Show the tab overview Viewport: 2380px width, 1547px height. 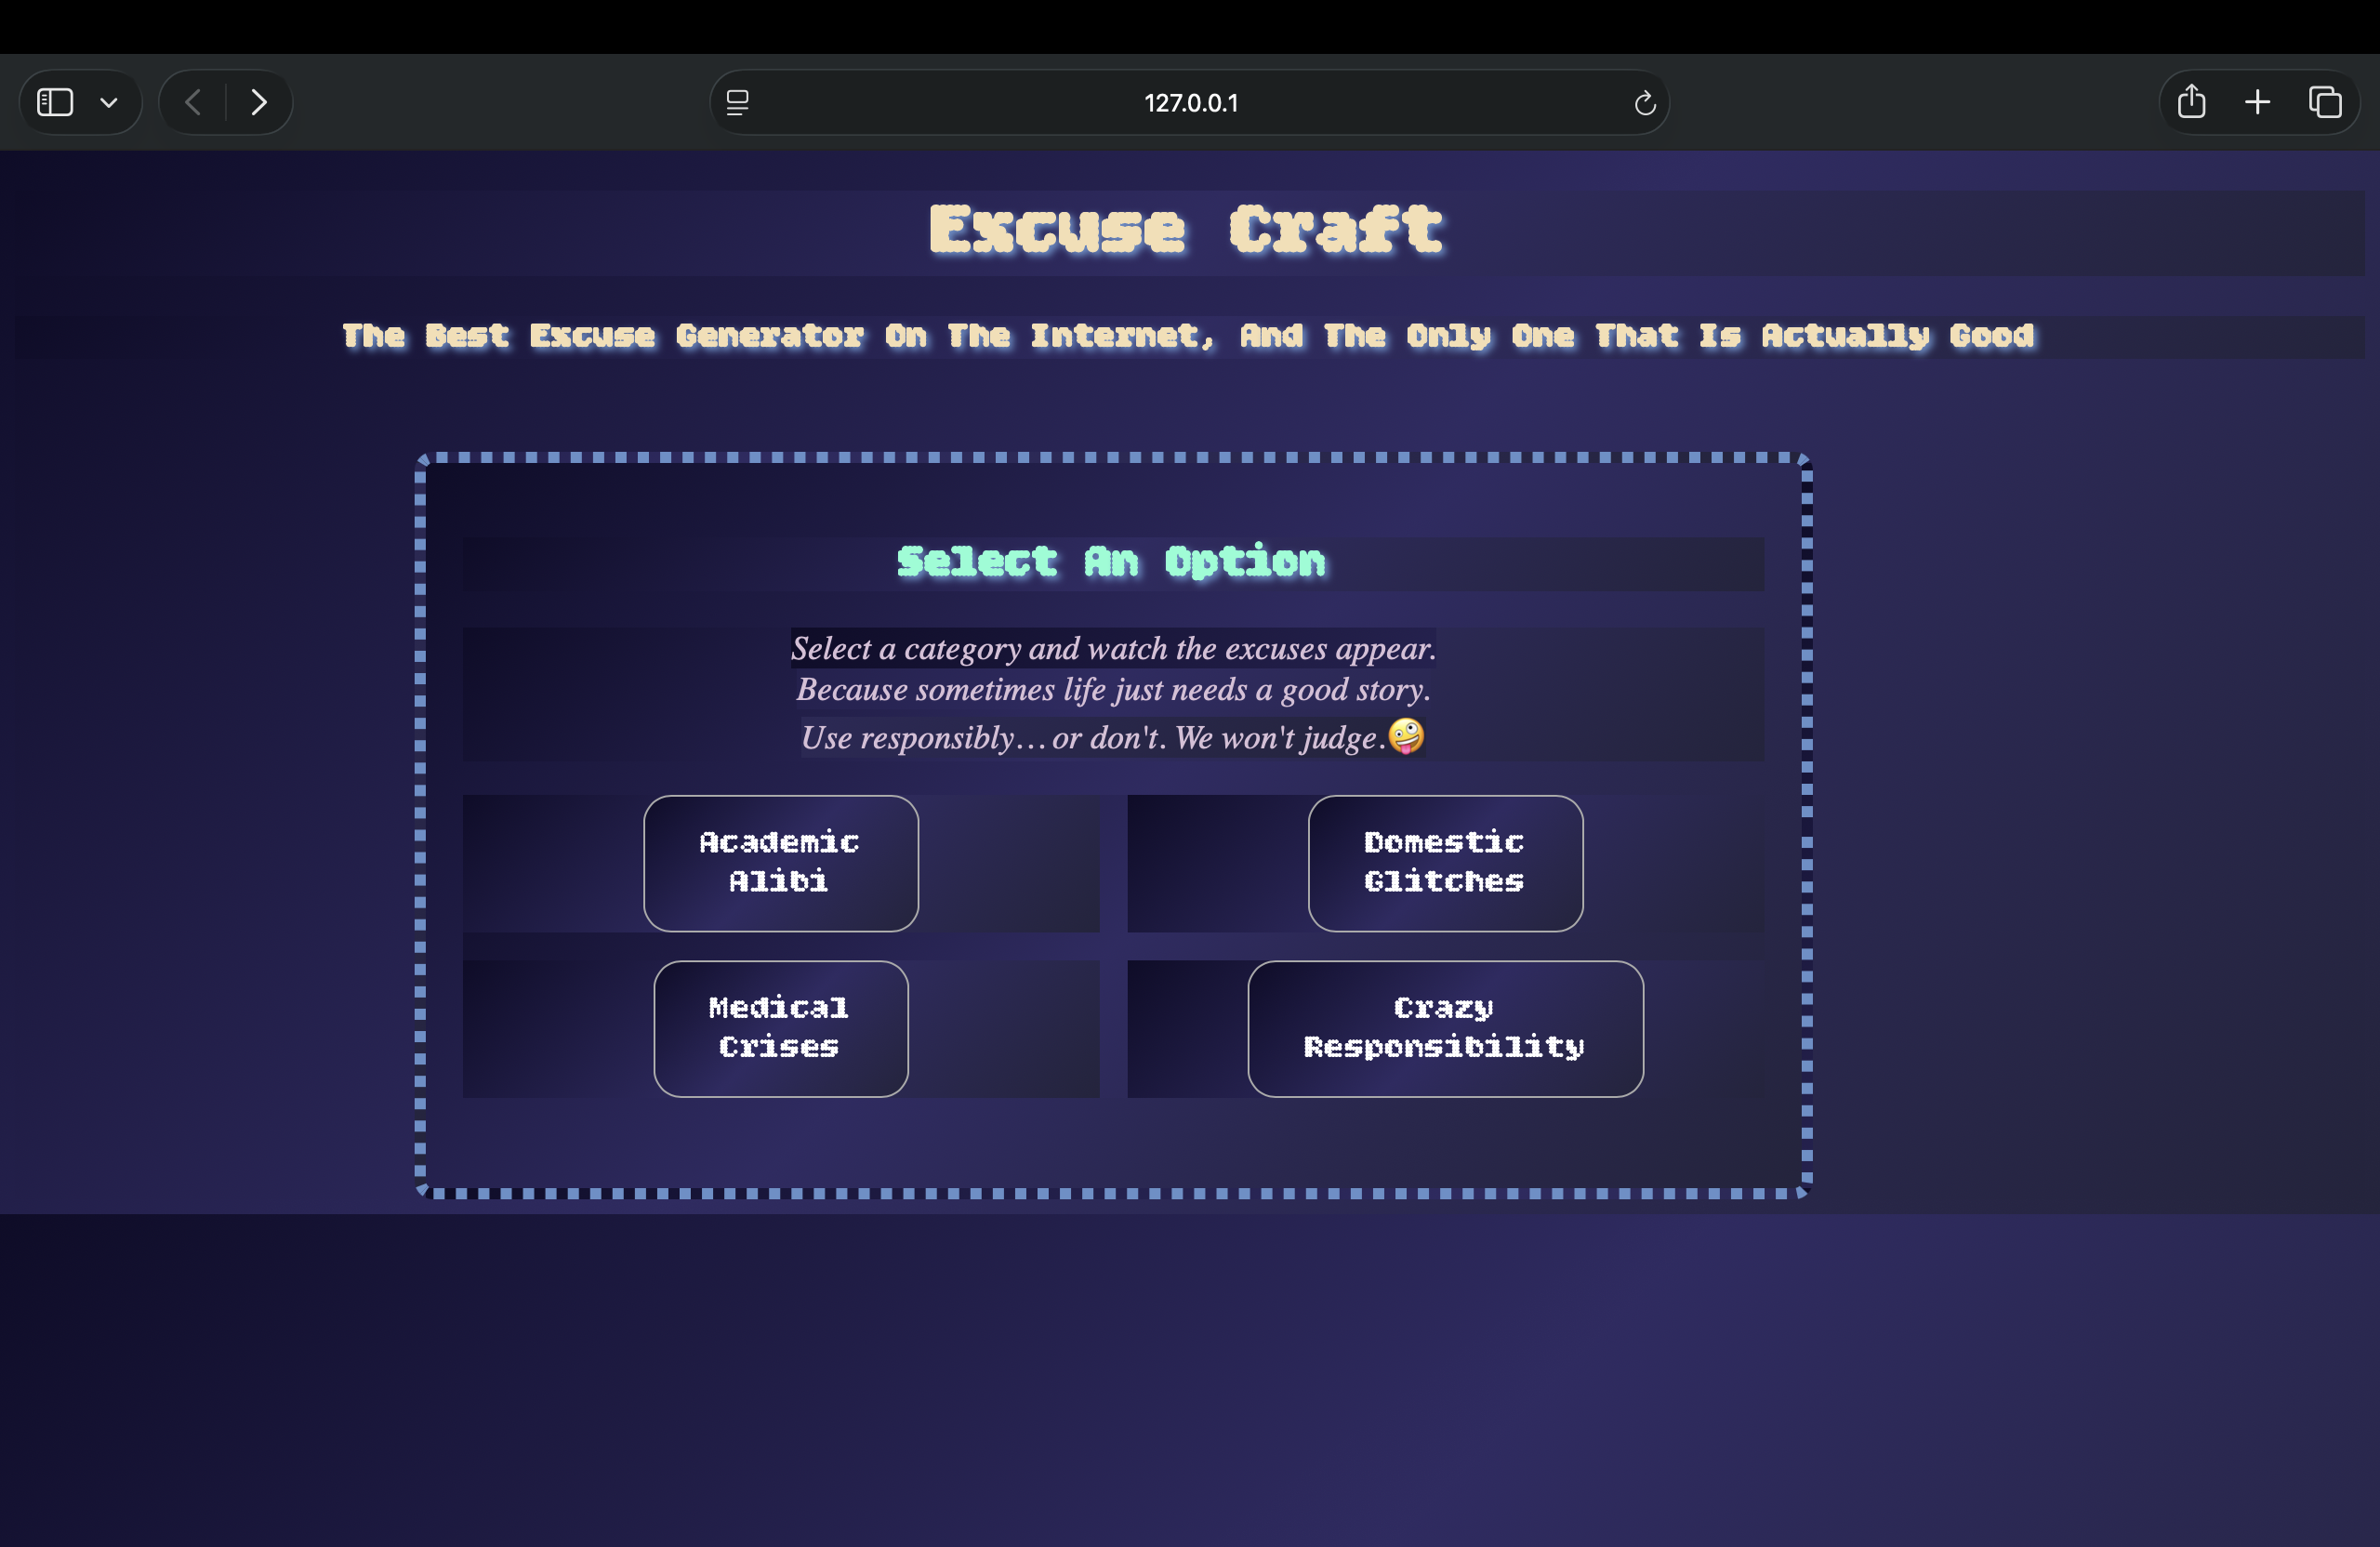2325,102
